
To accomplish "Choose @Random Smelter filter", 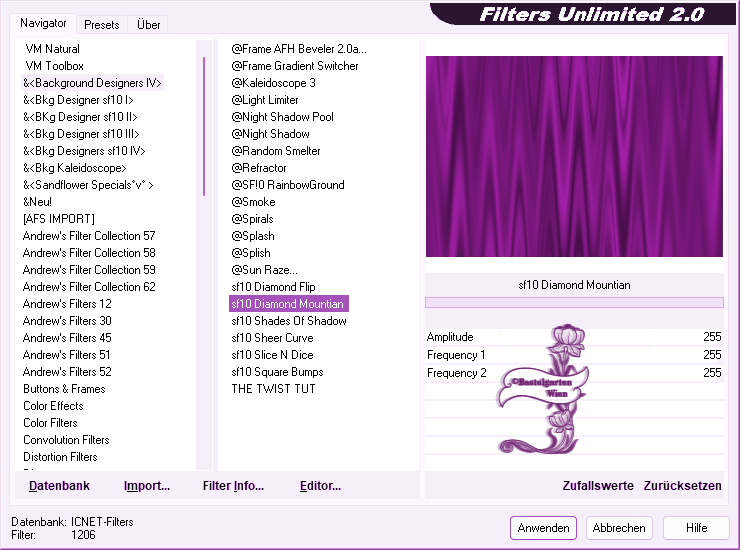I will click(276, 151).
